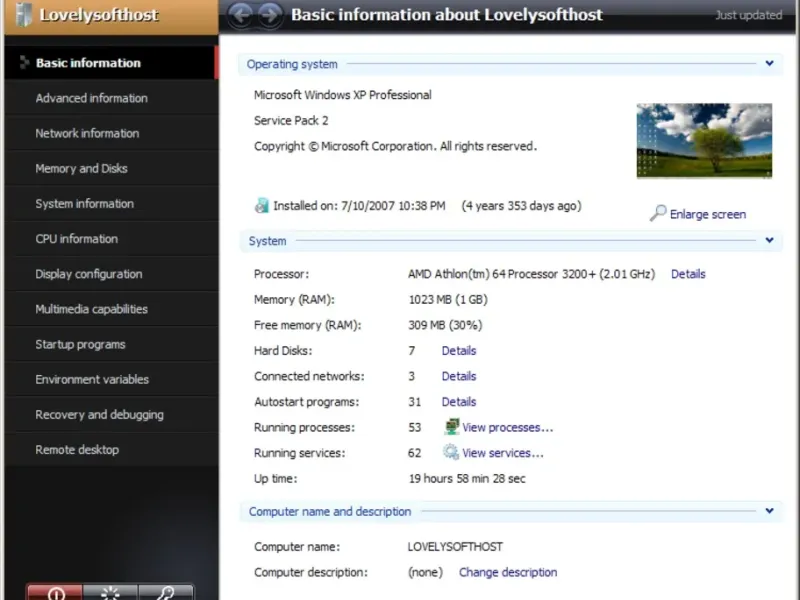Click the forward navigation arrow
The image size is (800, 600).
point(269,15)
